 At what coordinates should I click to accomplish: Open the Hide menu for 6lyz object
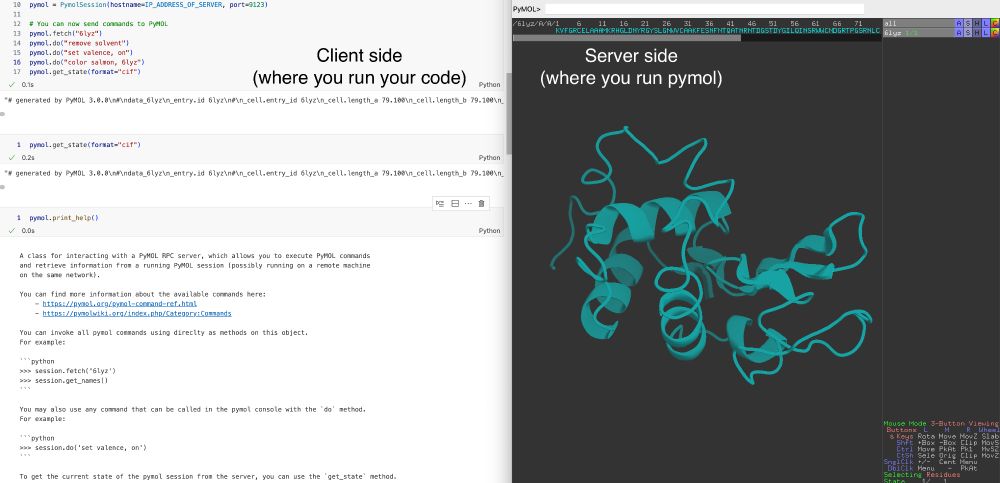pyautogui.click(x=977, y=33)
